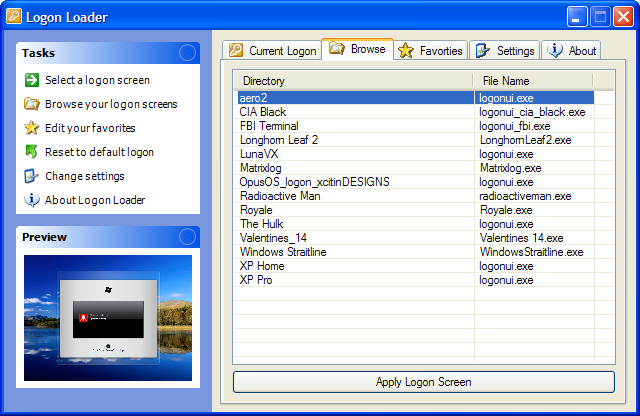Select the XP Pro entry
Viewport: 640px width, 416px height.
coord(256,280)
